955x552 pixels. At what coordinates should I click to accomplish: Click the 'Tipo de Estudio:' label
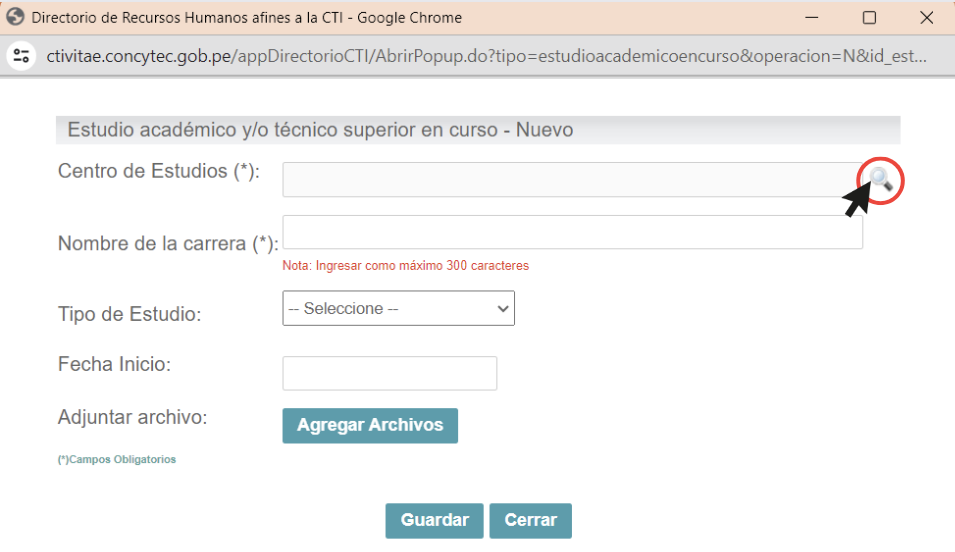(130, 314)
